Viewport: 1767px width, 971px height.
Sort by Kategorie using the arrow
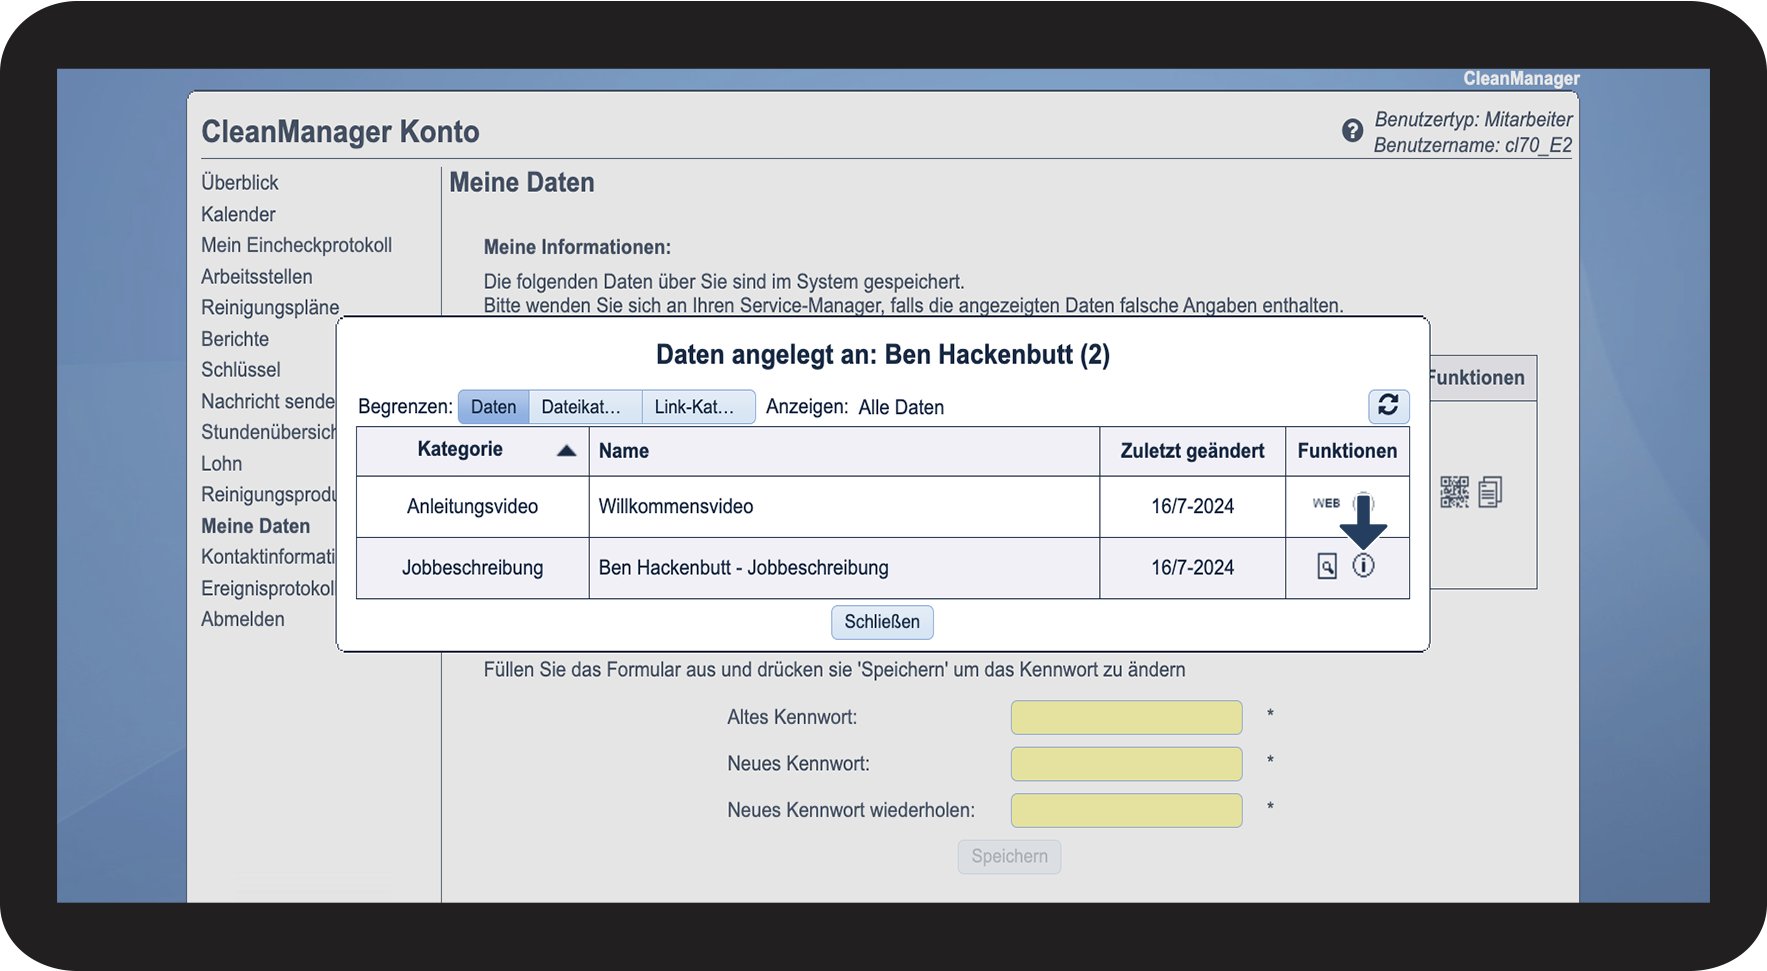pyautogui.click(x=566, y=450)
